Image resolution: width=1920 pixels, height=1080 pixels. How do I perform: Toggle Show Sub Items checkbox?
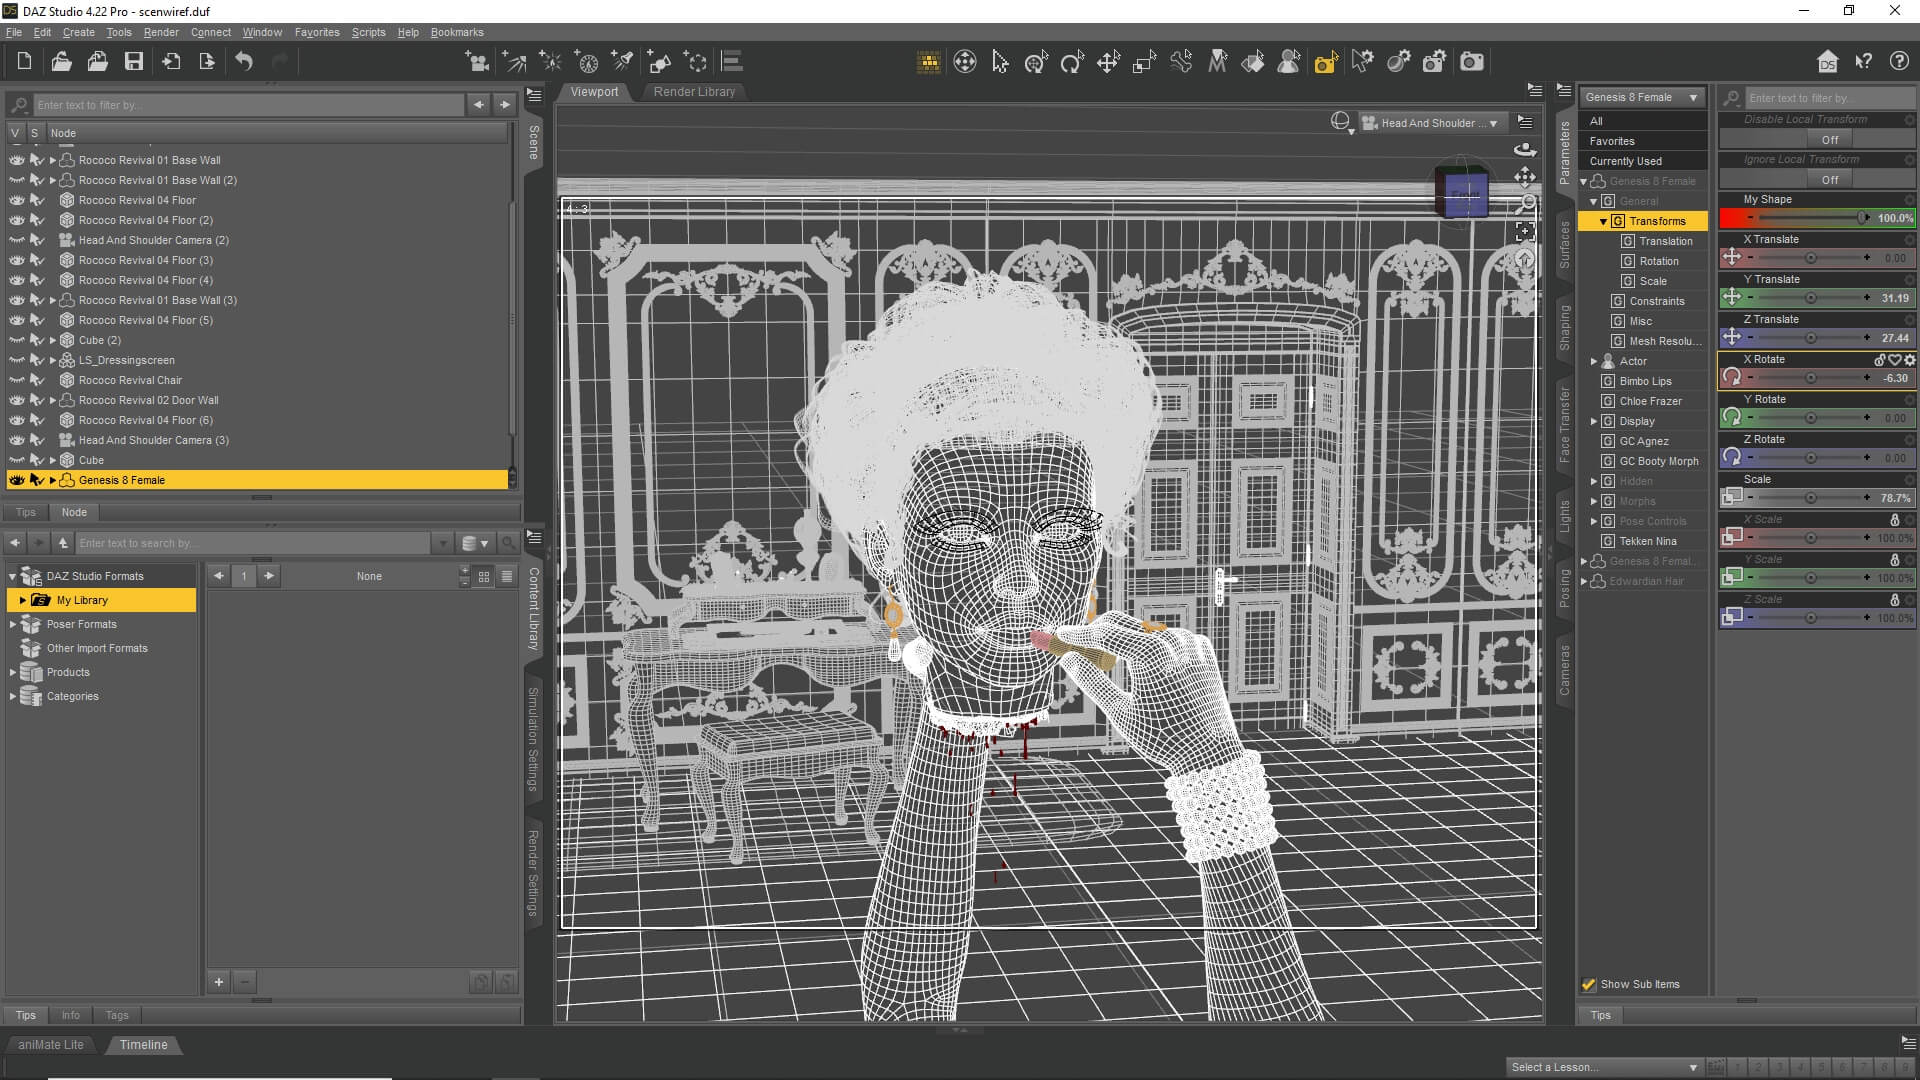coord(1589,985)
